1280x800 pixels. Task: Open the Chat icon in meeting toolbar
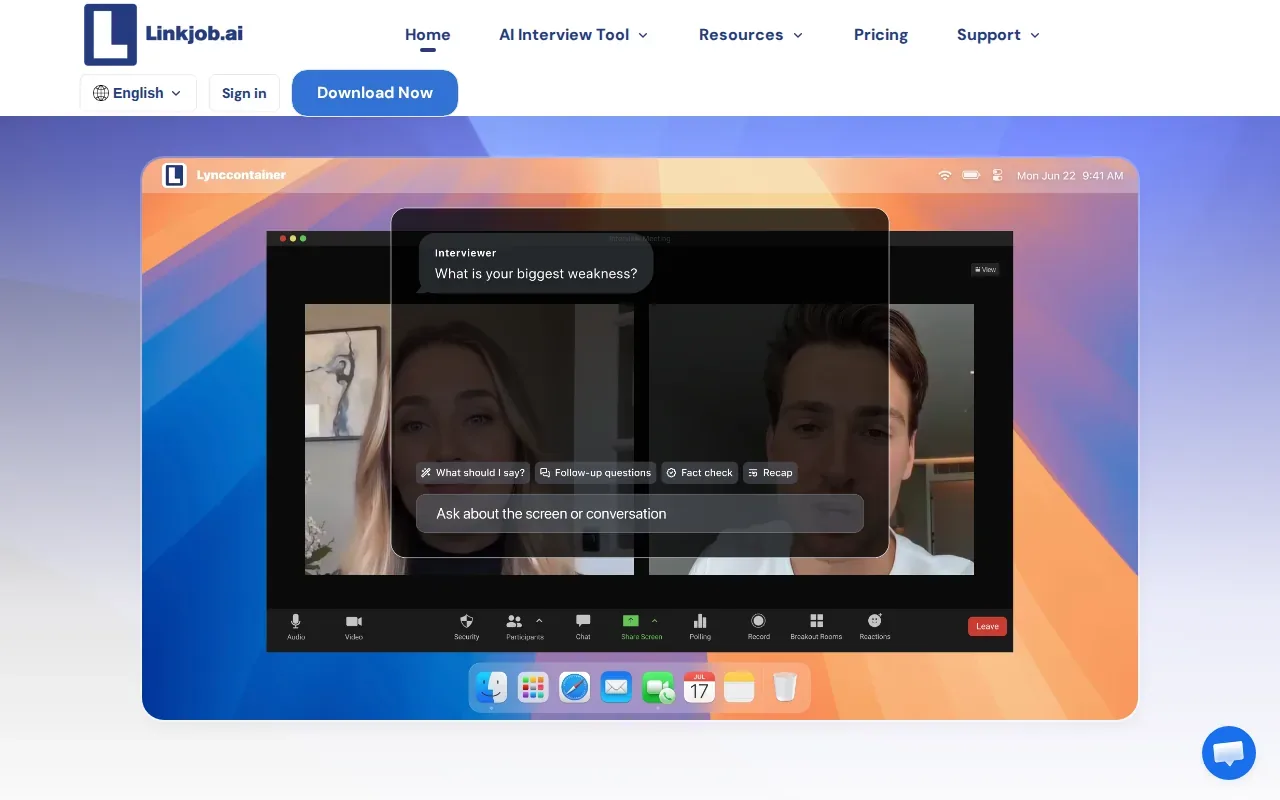583,621
